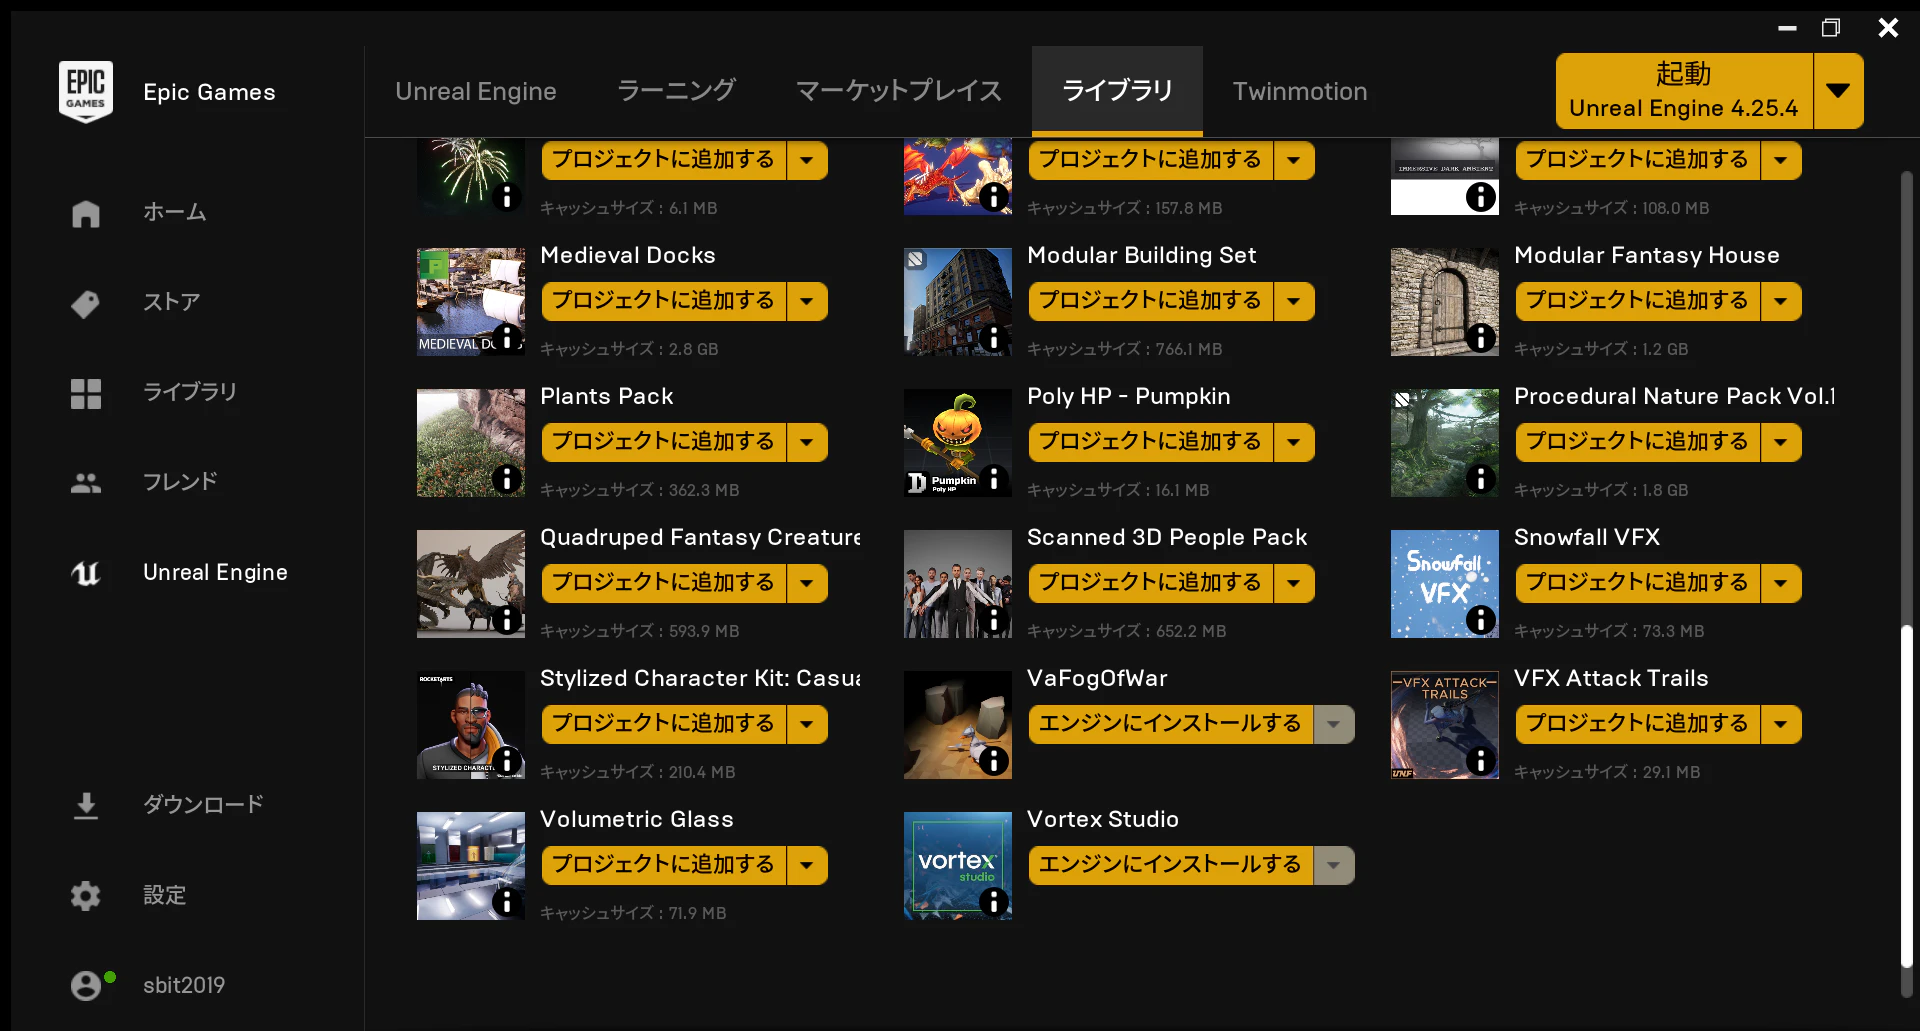
Task: Expand Plants Pack dropdown arrow
Action: 807,442
